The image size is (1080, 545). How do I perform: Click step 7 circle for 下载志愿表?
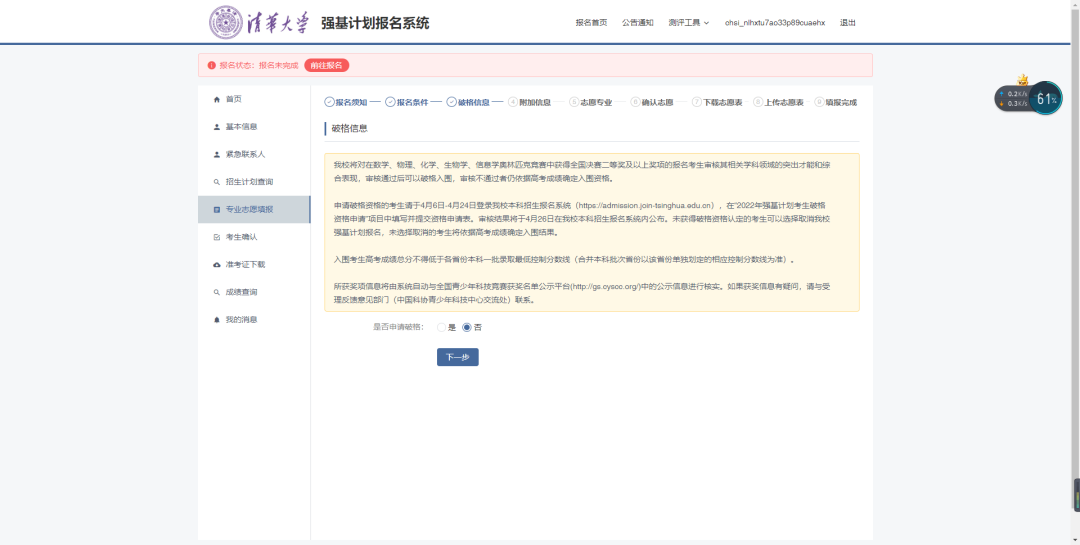[696, 102]
